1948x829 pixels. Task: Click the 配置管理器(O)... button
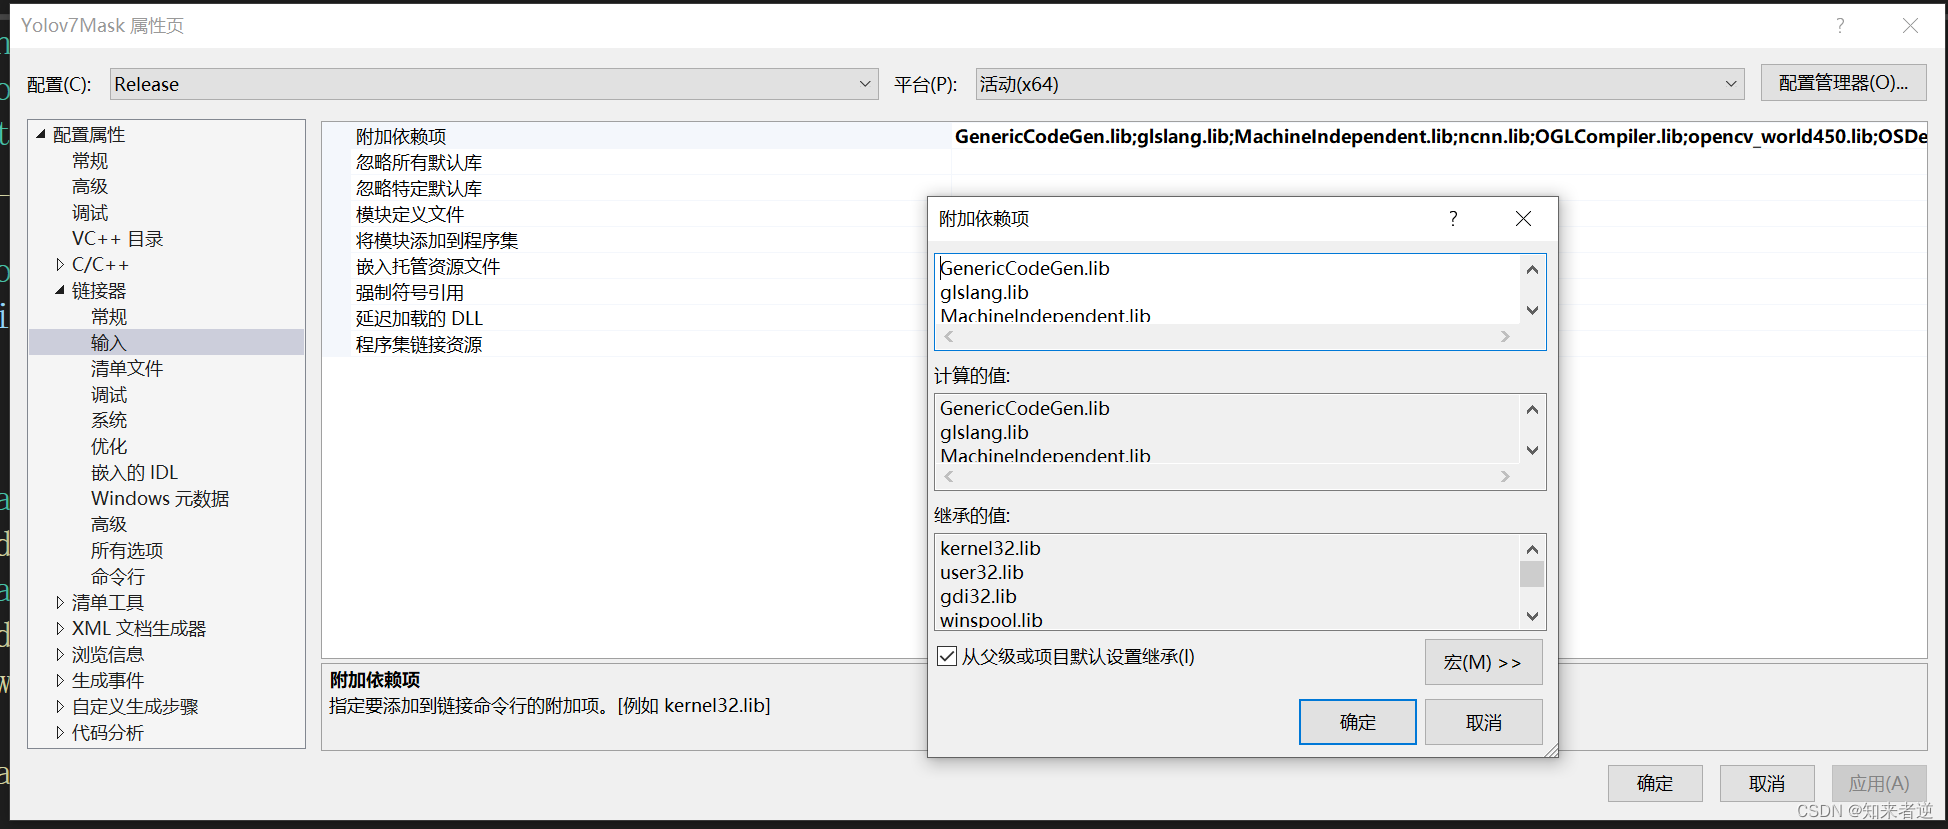1843,83
